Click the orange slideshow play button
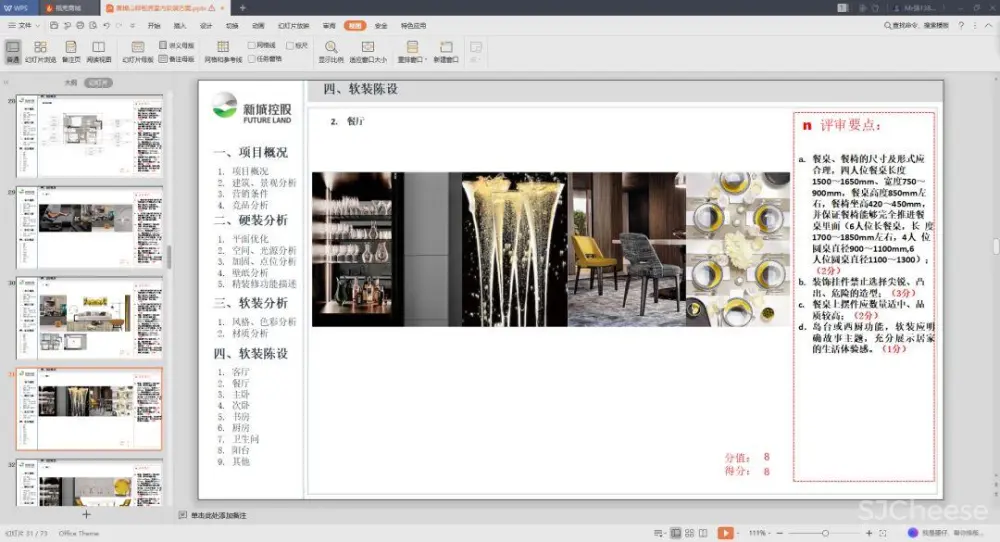The height and width of the screenshot is (542, 1000). [725, 533]
